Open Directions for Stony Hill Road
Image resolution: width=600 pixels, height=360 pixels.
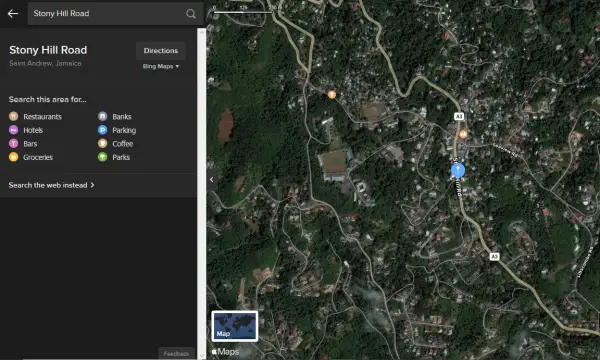click(x=161, y=51)
